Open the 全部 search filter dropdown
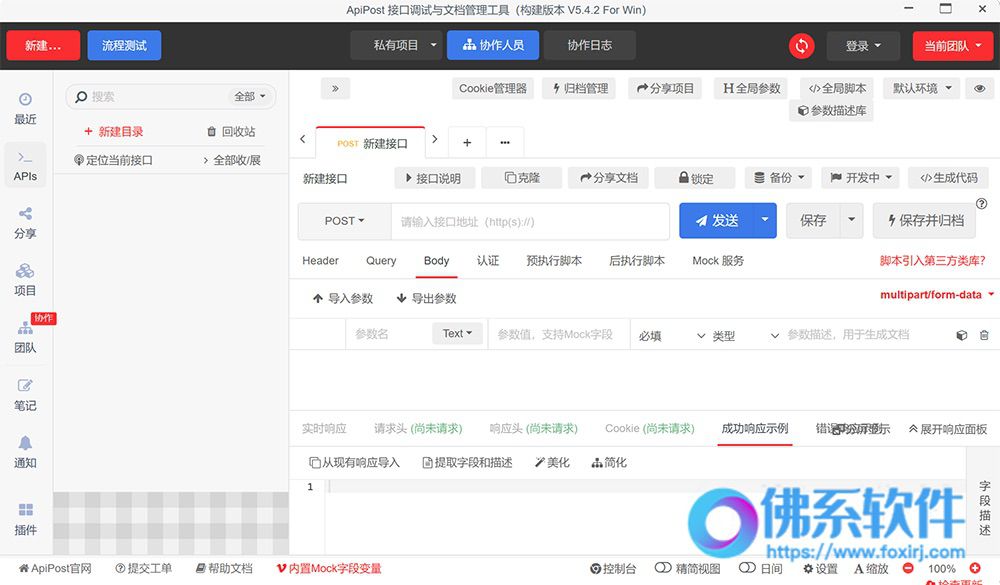The image size is (1000, 585). pos(249,96)
